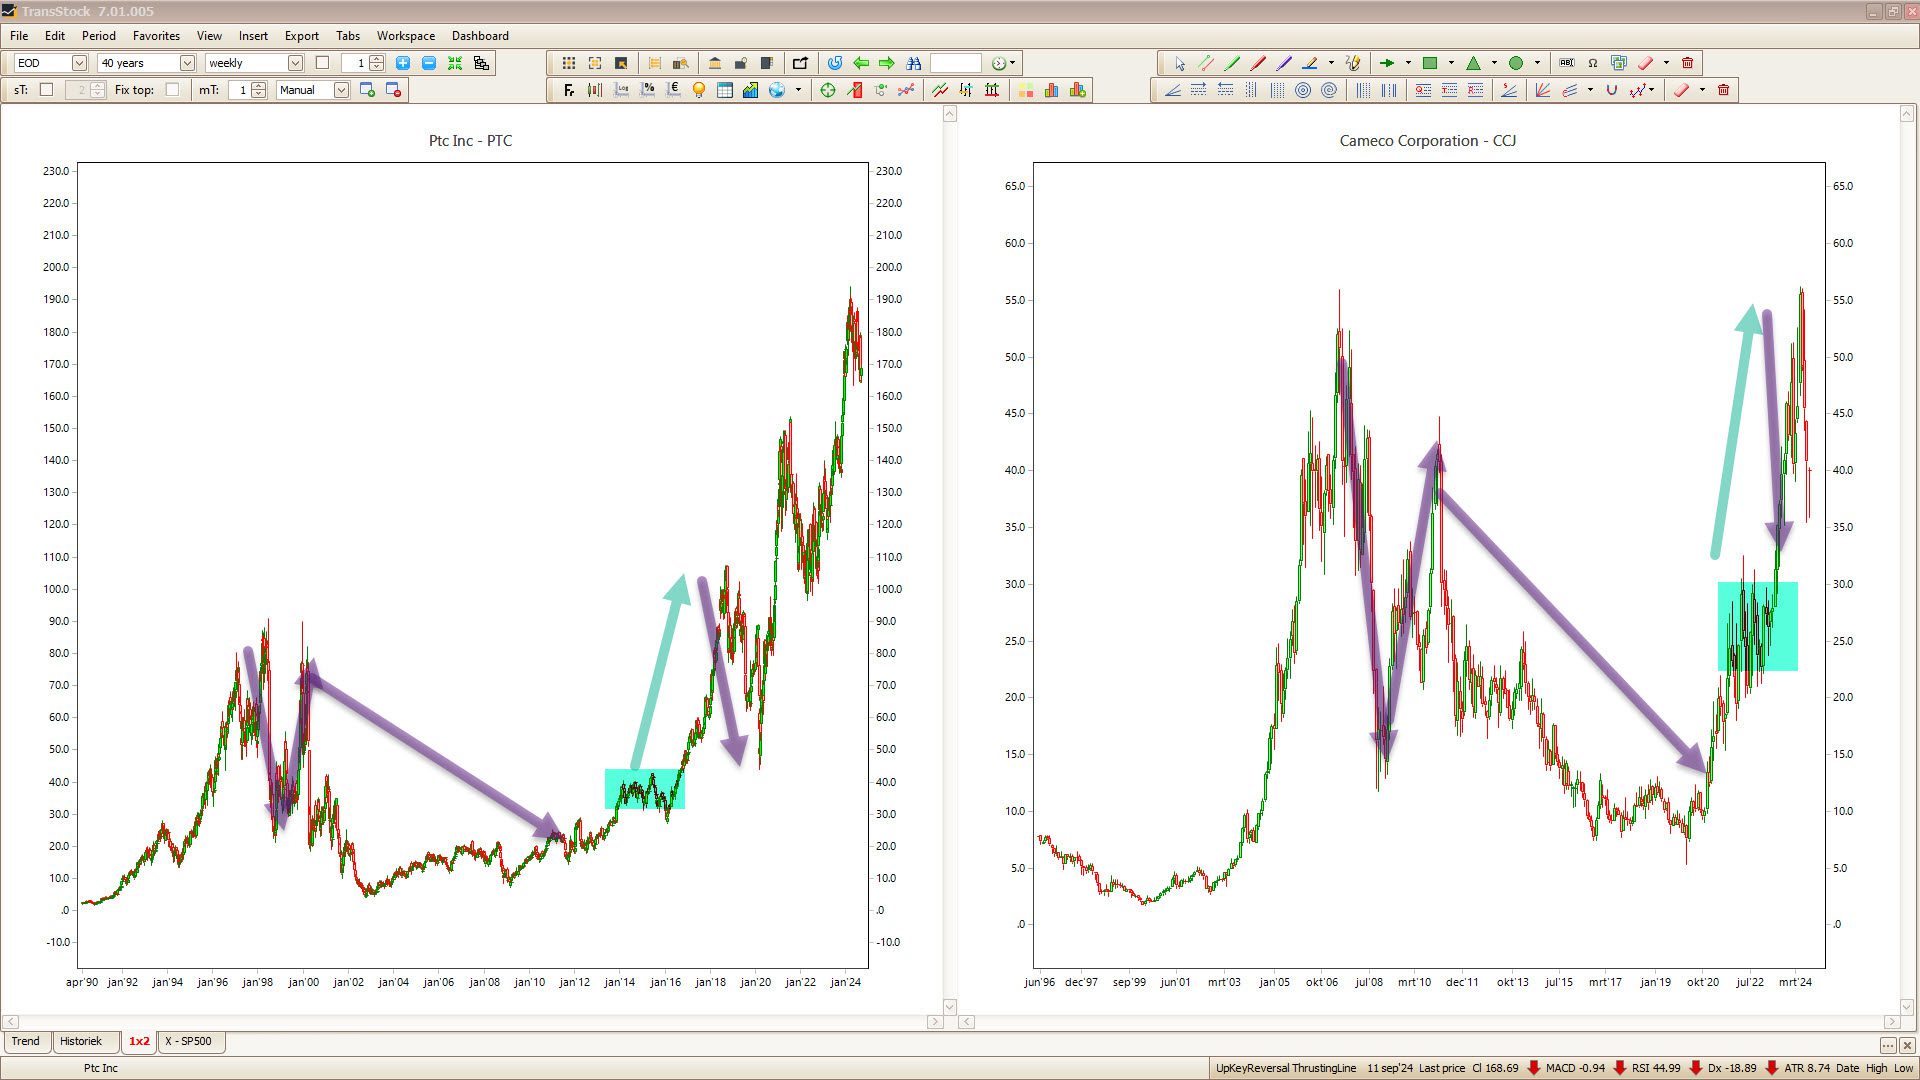Image resolution: width=1920 pixels, height=1080 pixels.
Task: Expand the weekly interval dropdown
Action: click(295, 63)
